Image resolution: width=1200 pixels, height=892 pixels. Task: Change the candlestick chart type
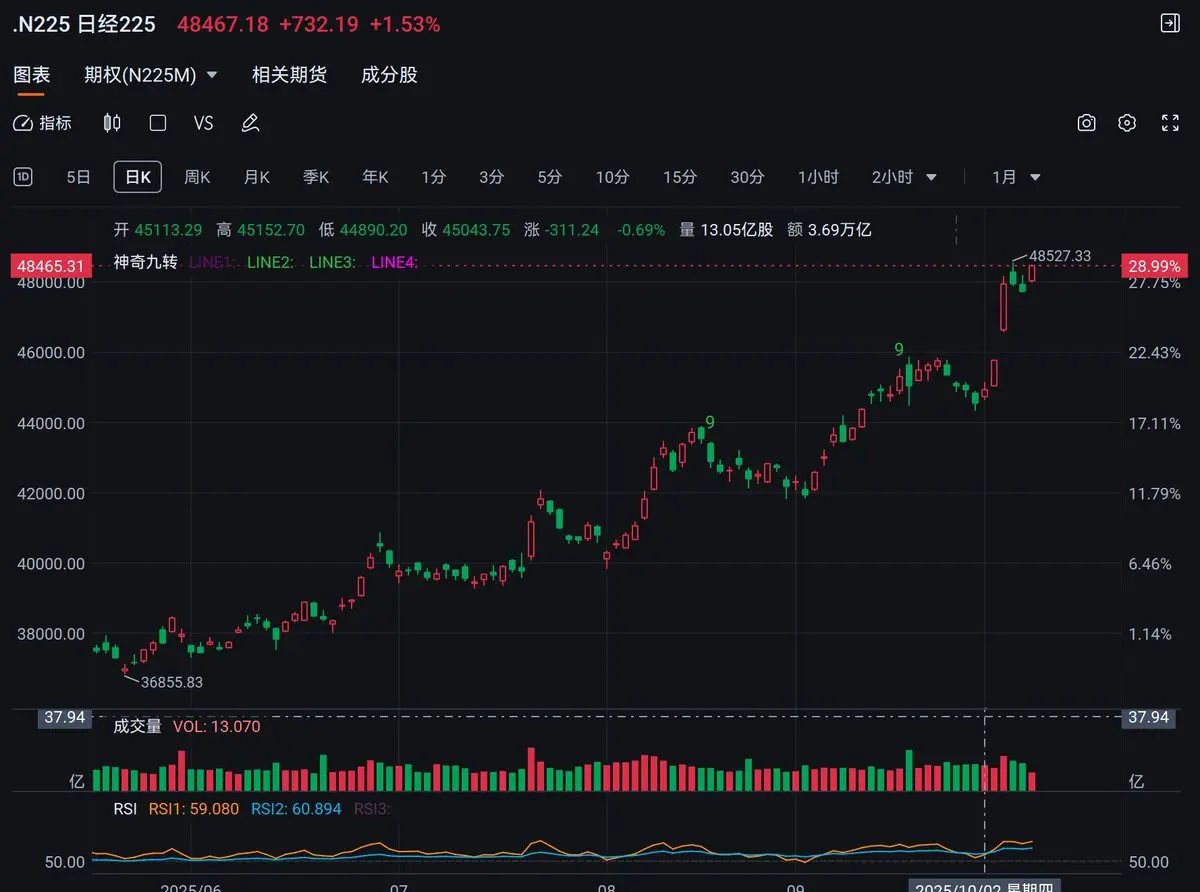112,123
